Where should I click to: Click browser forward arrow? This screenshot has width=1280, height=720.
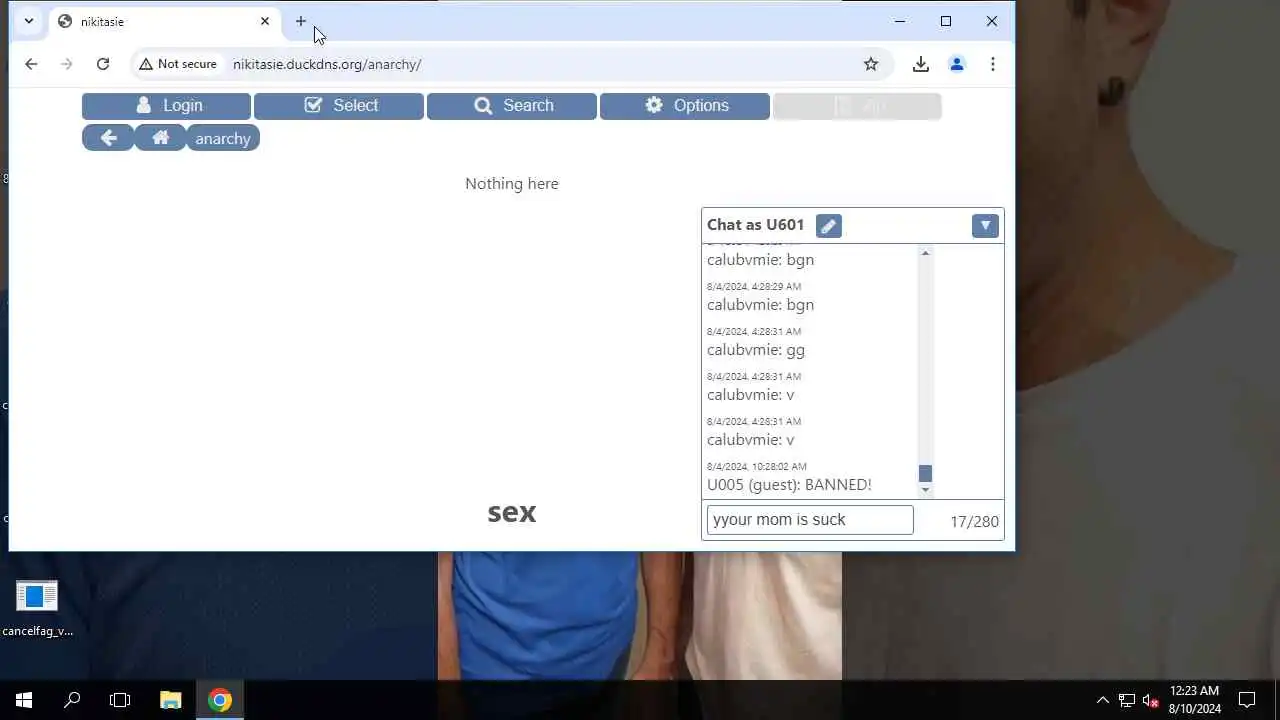pyautogui.click(x=67, y=64)
